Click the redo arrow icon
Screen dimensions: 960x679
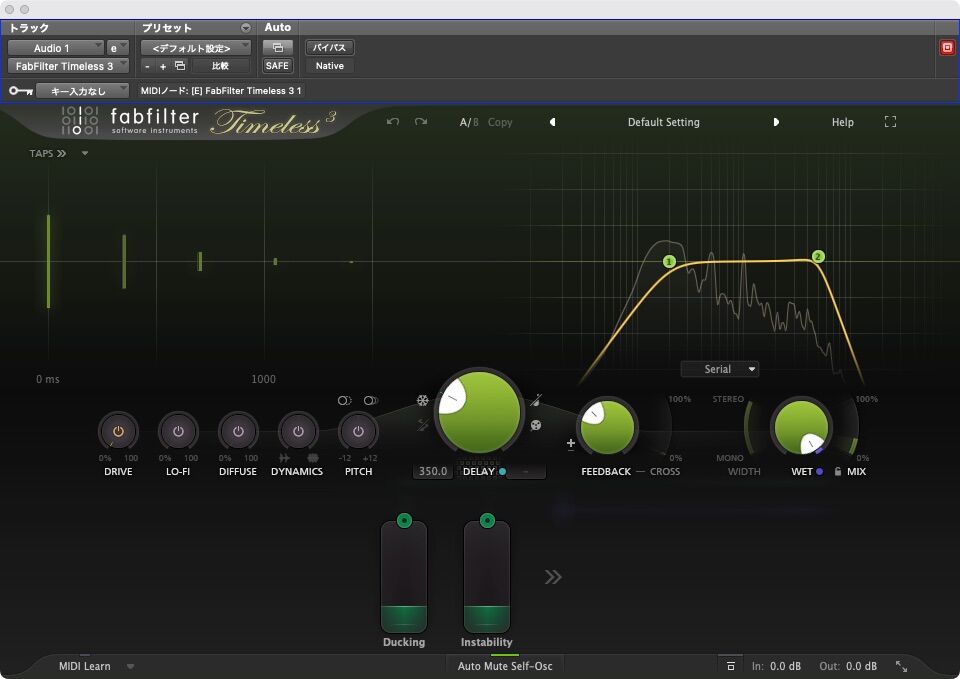coord(421,122)
